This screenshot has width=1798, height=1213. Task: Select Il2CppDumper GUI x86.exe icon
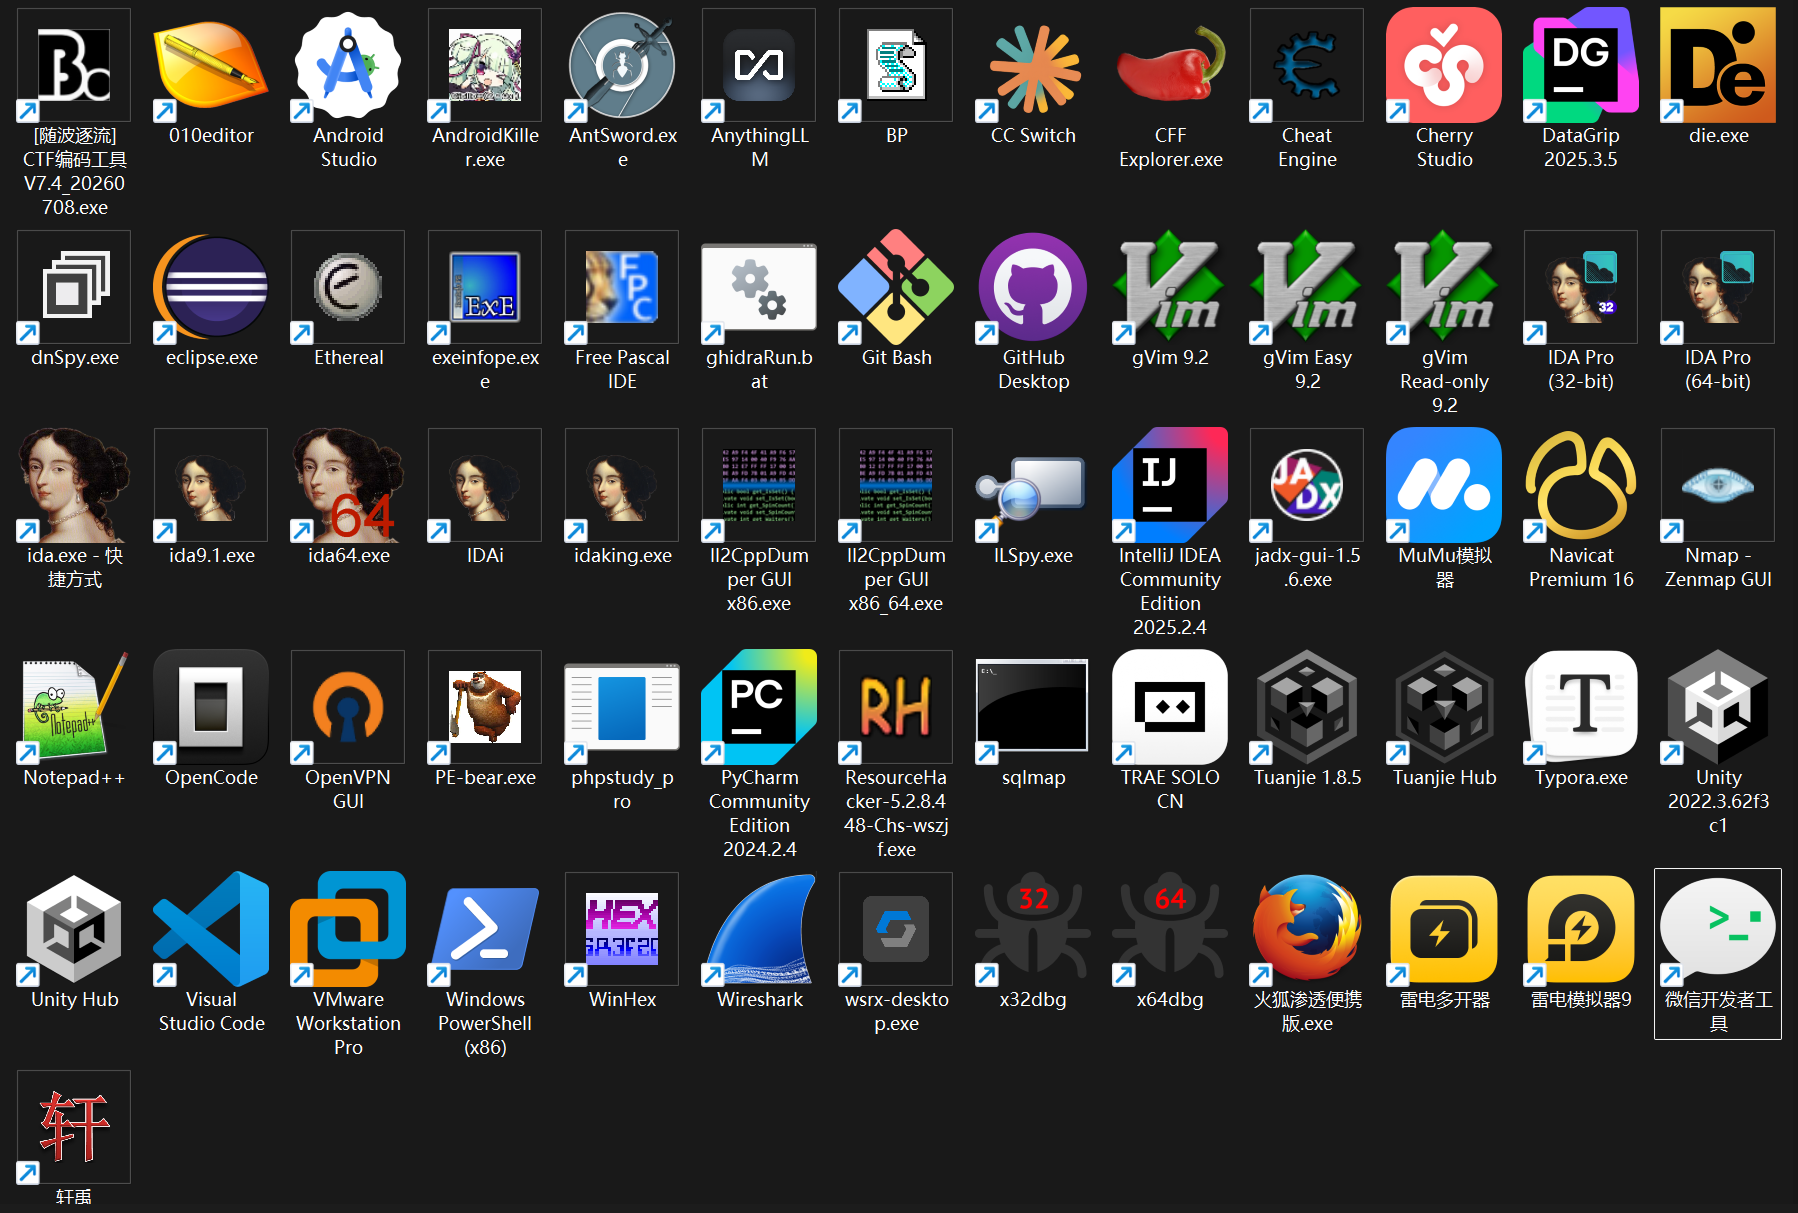[759, 485]
